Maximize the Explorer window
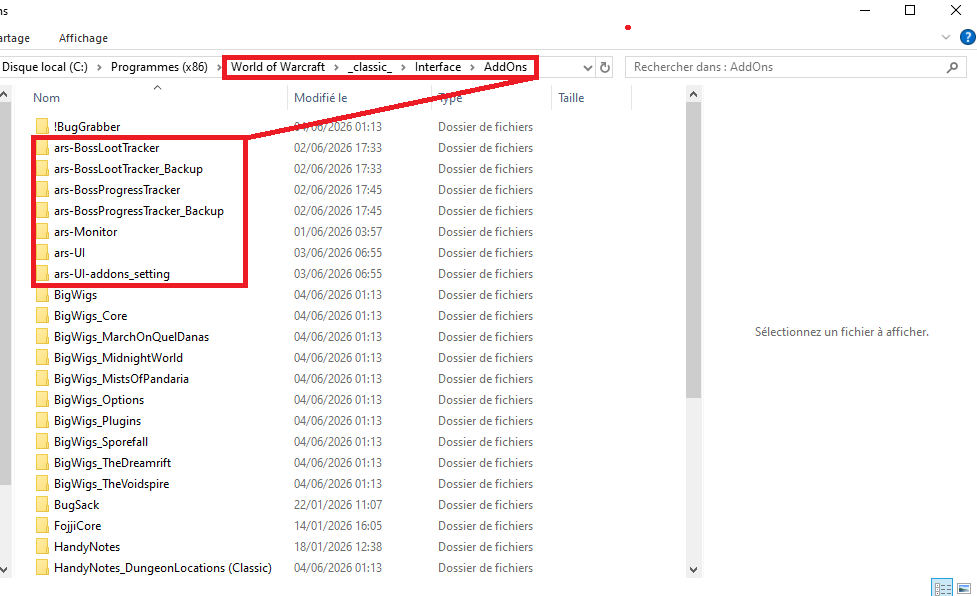 (910, 10)
